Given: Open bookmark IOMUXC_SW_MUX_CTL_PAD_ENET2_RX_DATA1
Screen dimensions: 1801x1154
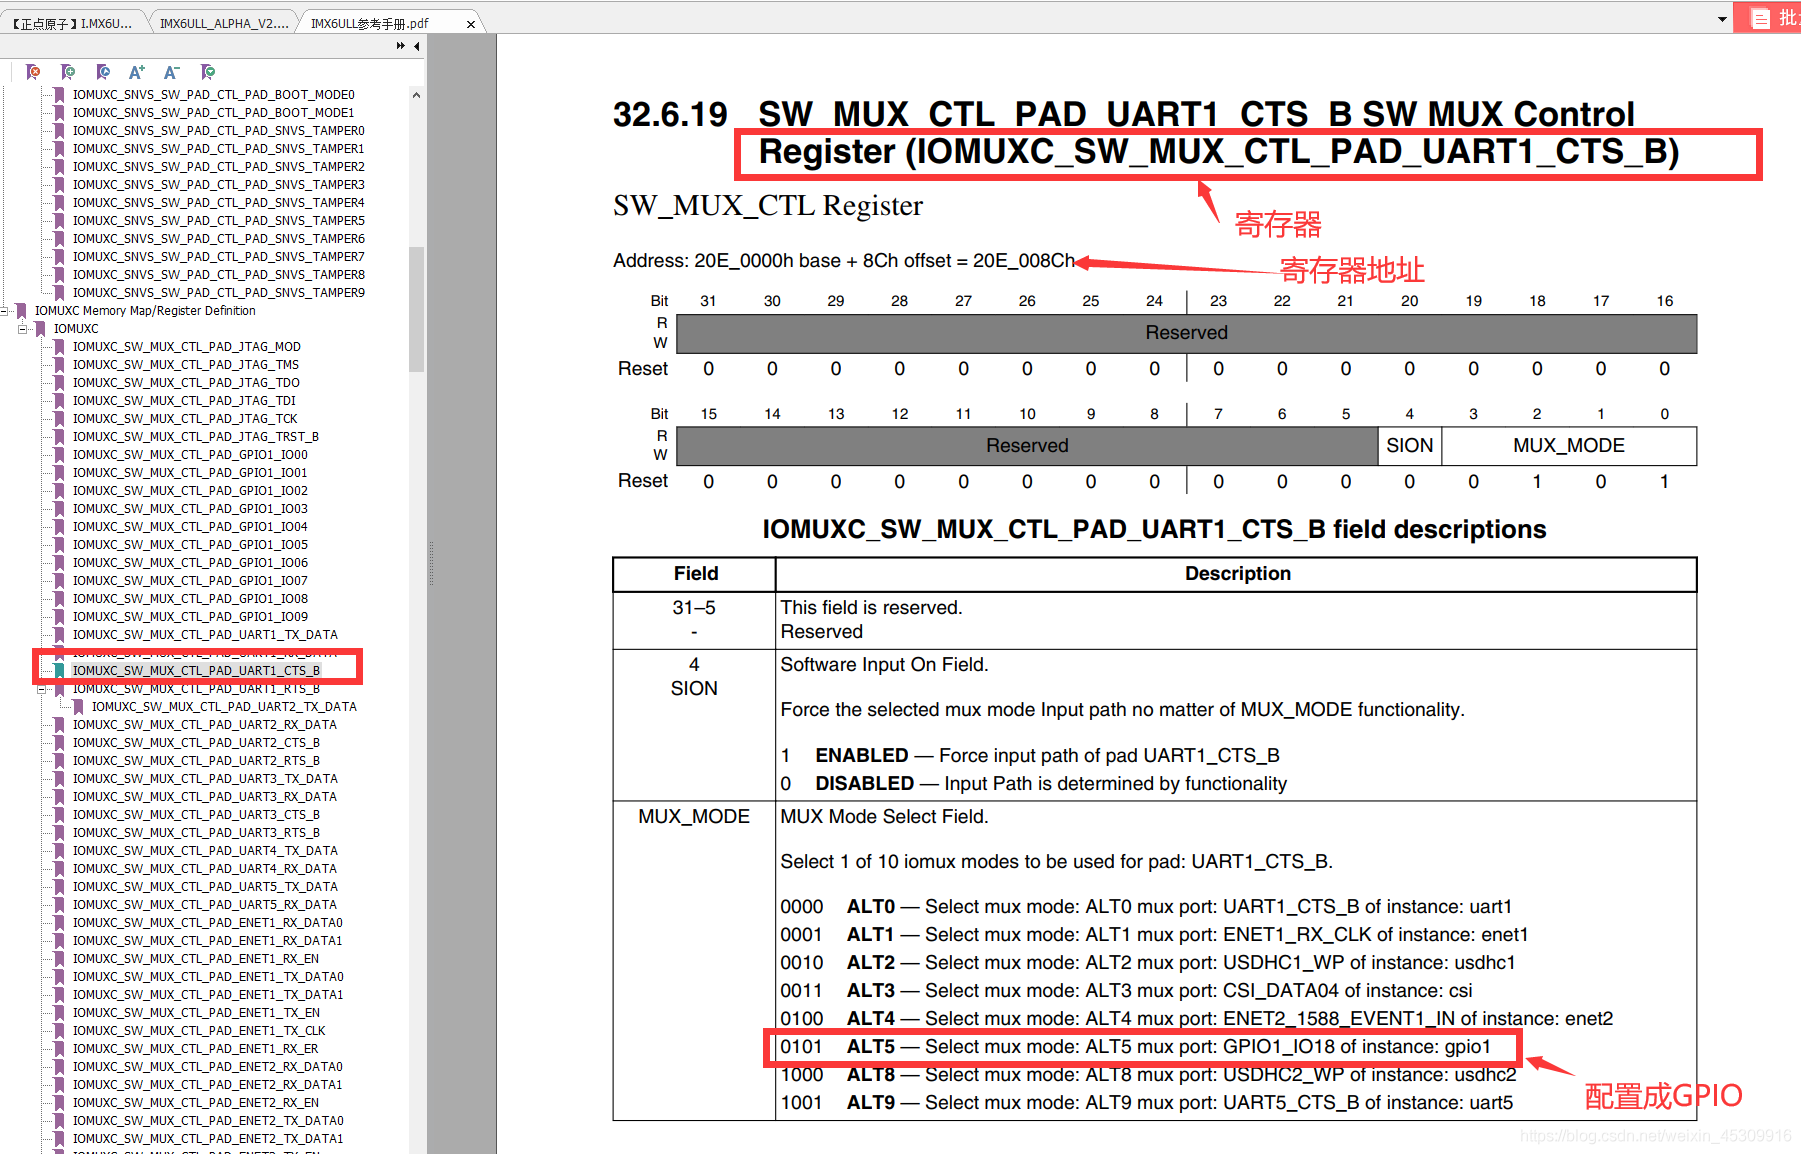Looking at the screenshot, I should pos(207,1085).
